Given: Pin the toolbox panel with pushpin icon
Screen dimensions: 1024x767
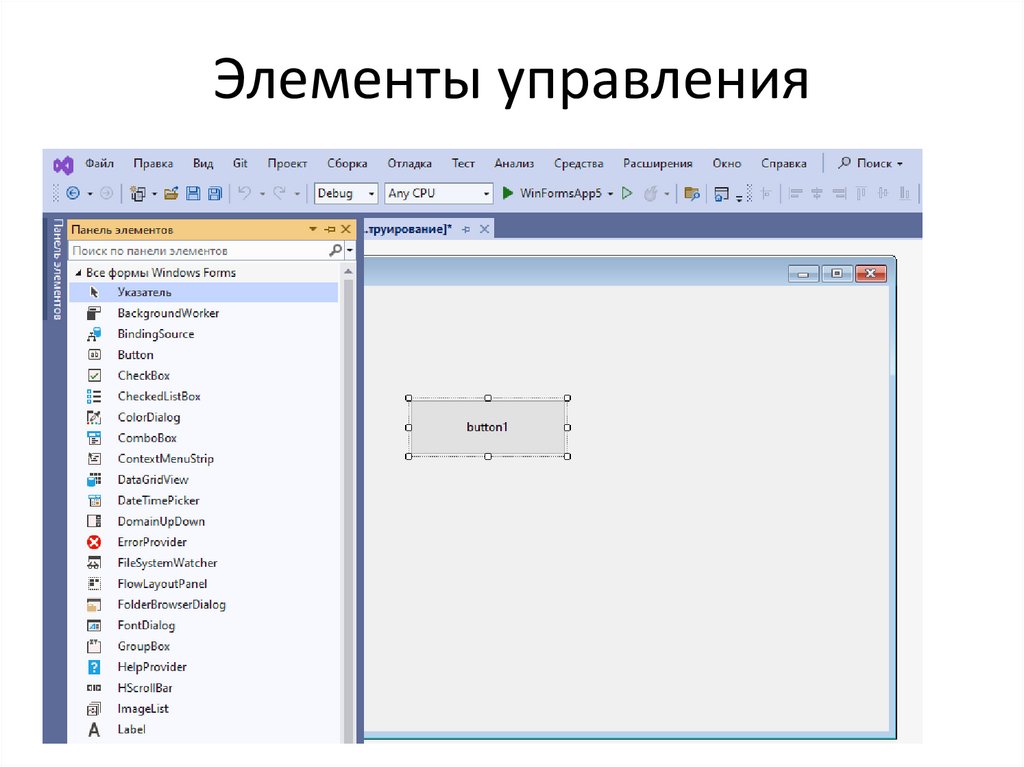Looking at the screenshot, I should 329,229.
